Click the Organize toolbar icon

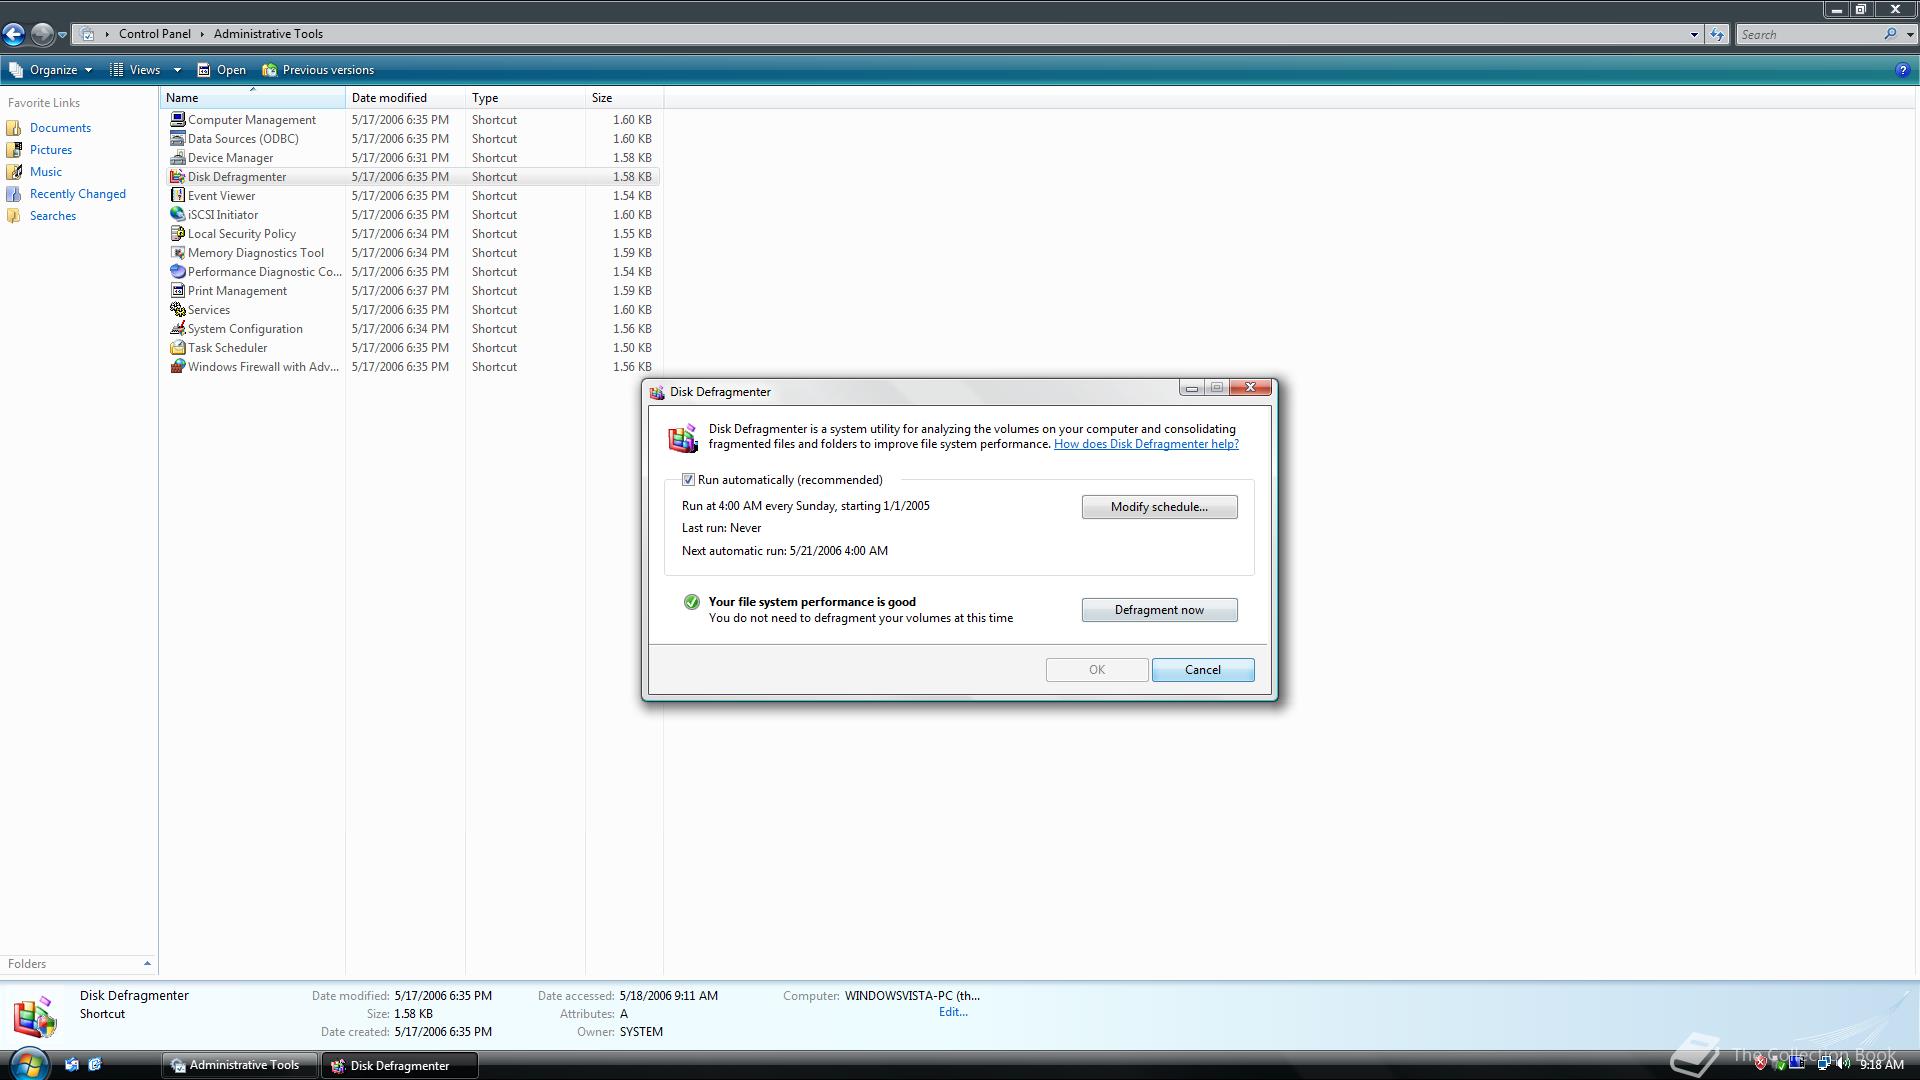(x=16, y=70)
